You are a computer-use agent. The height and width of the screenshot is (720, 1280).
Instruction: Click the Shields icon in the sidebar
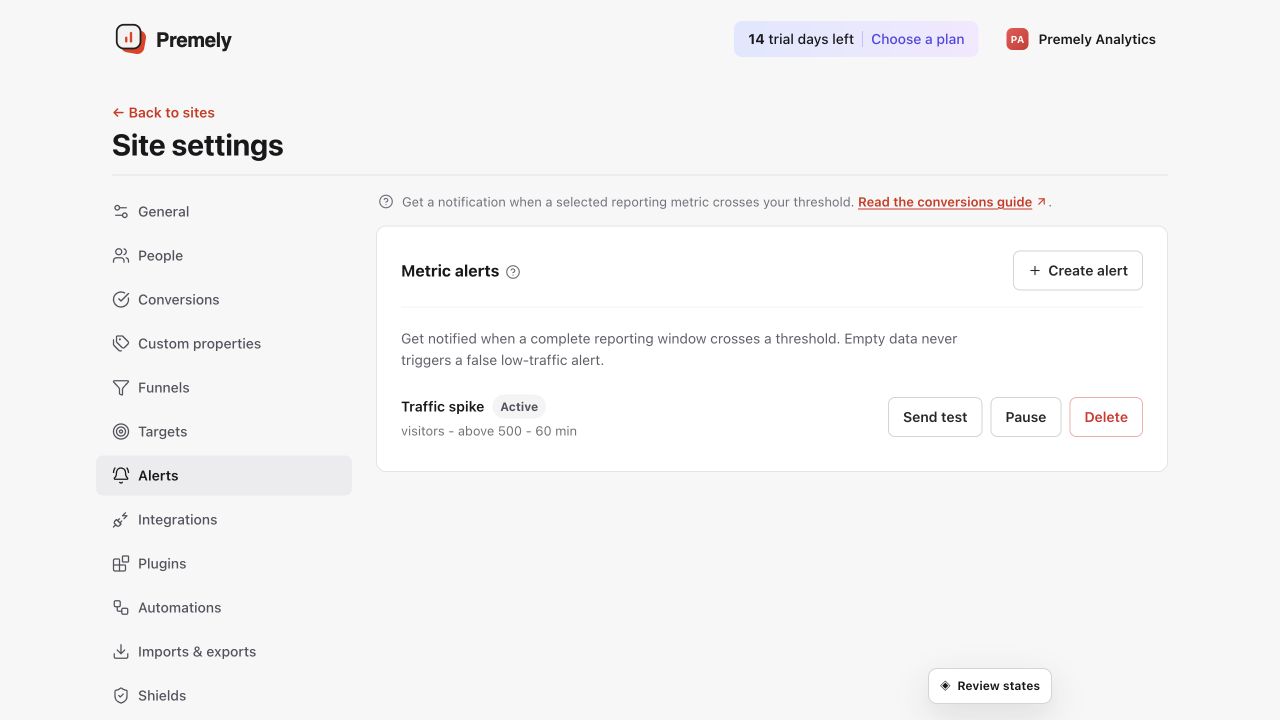(x=121, y=696)
